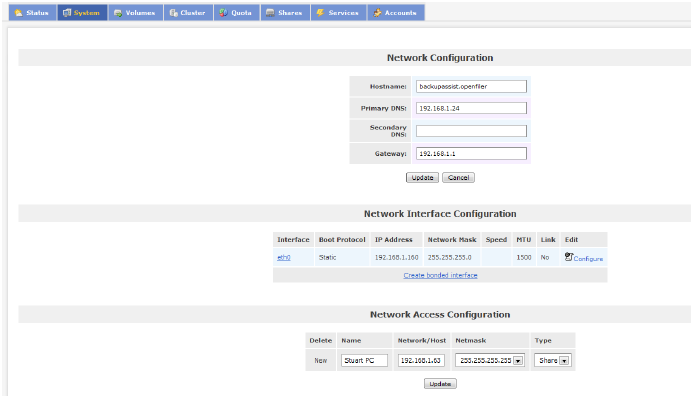Viewport: 693px width, 396px height.
Task: Click the Shares tab icon
Action: (x=270, y=13)
